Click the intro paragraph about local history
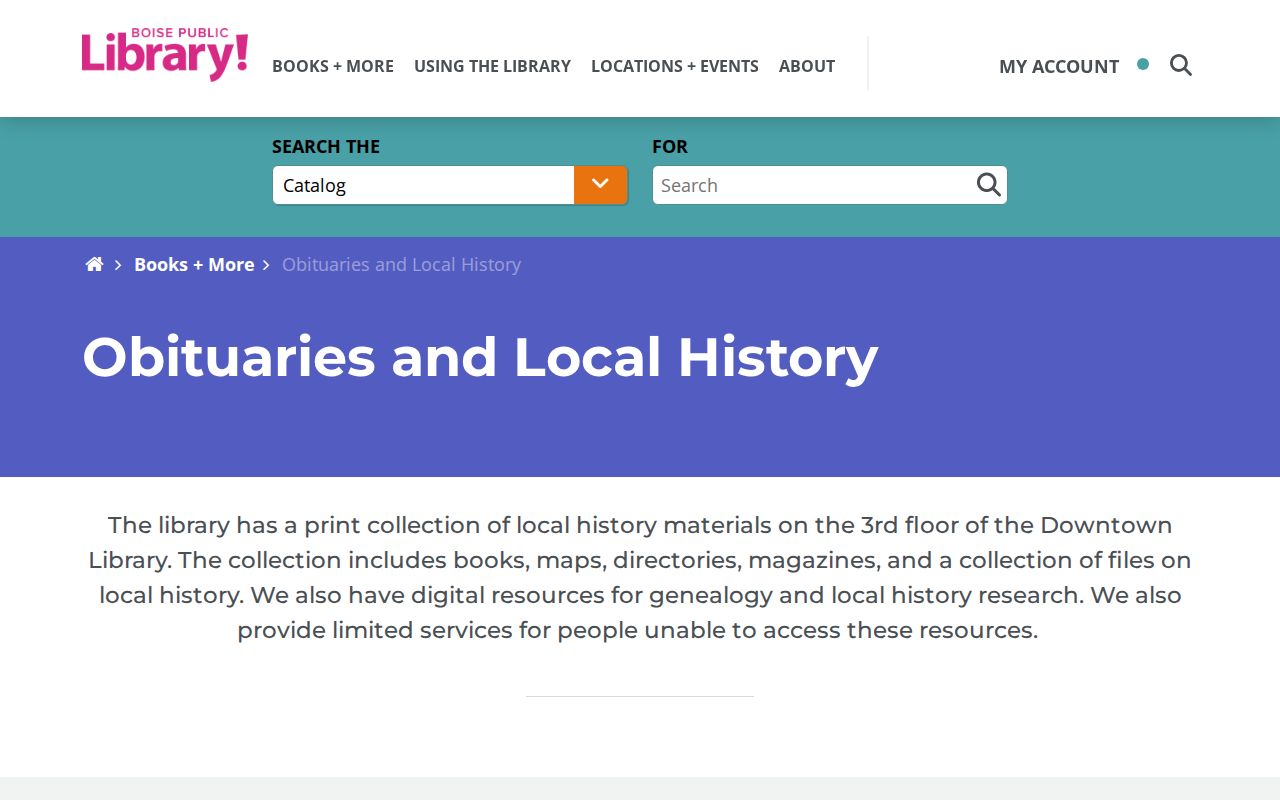 tap(640, 577)
